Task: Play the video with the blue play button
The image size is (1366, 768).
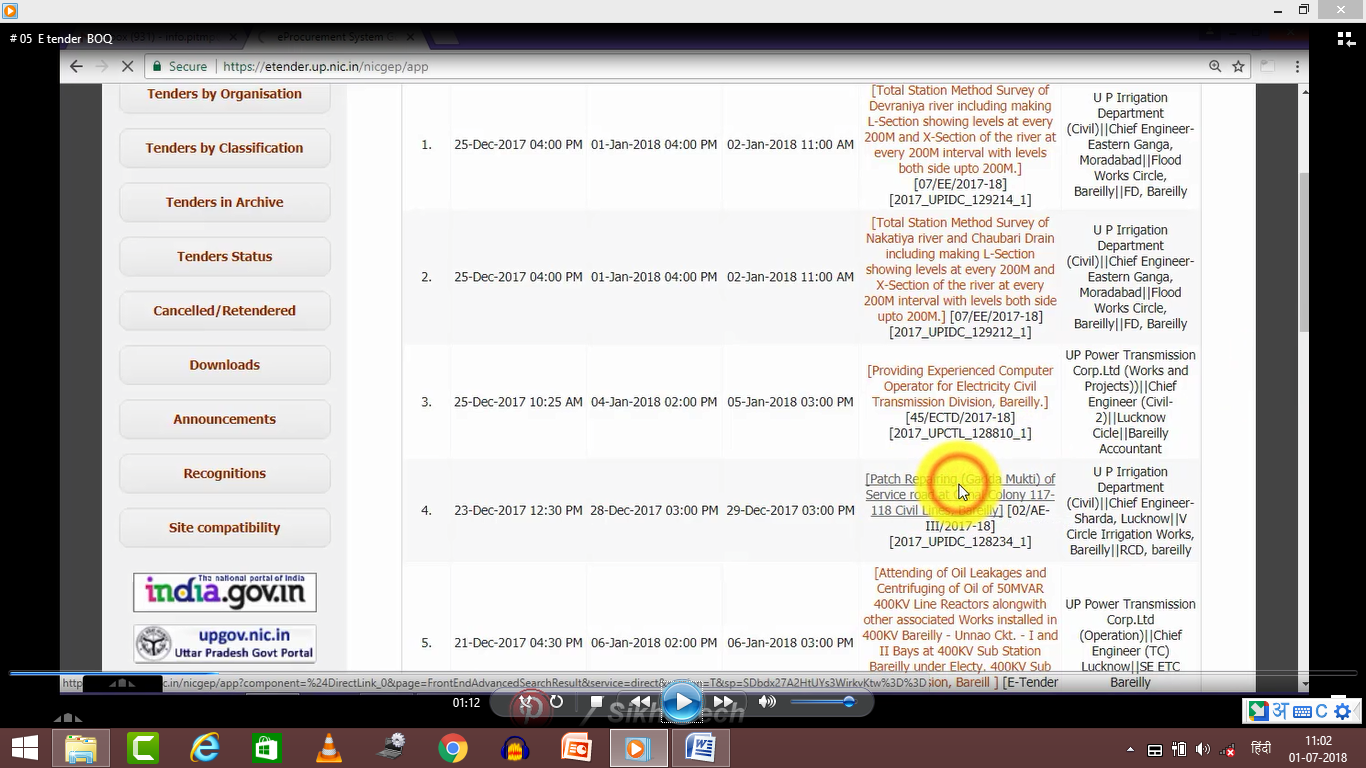Action: [x=683, y=702]
